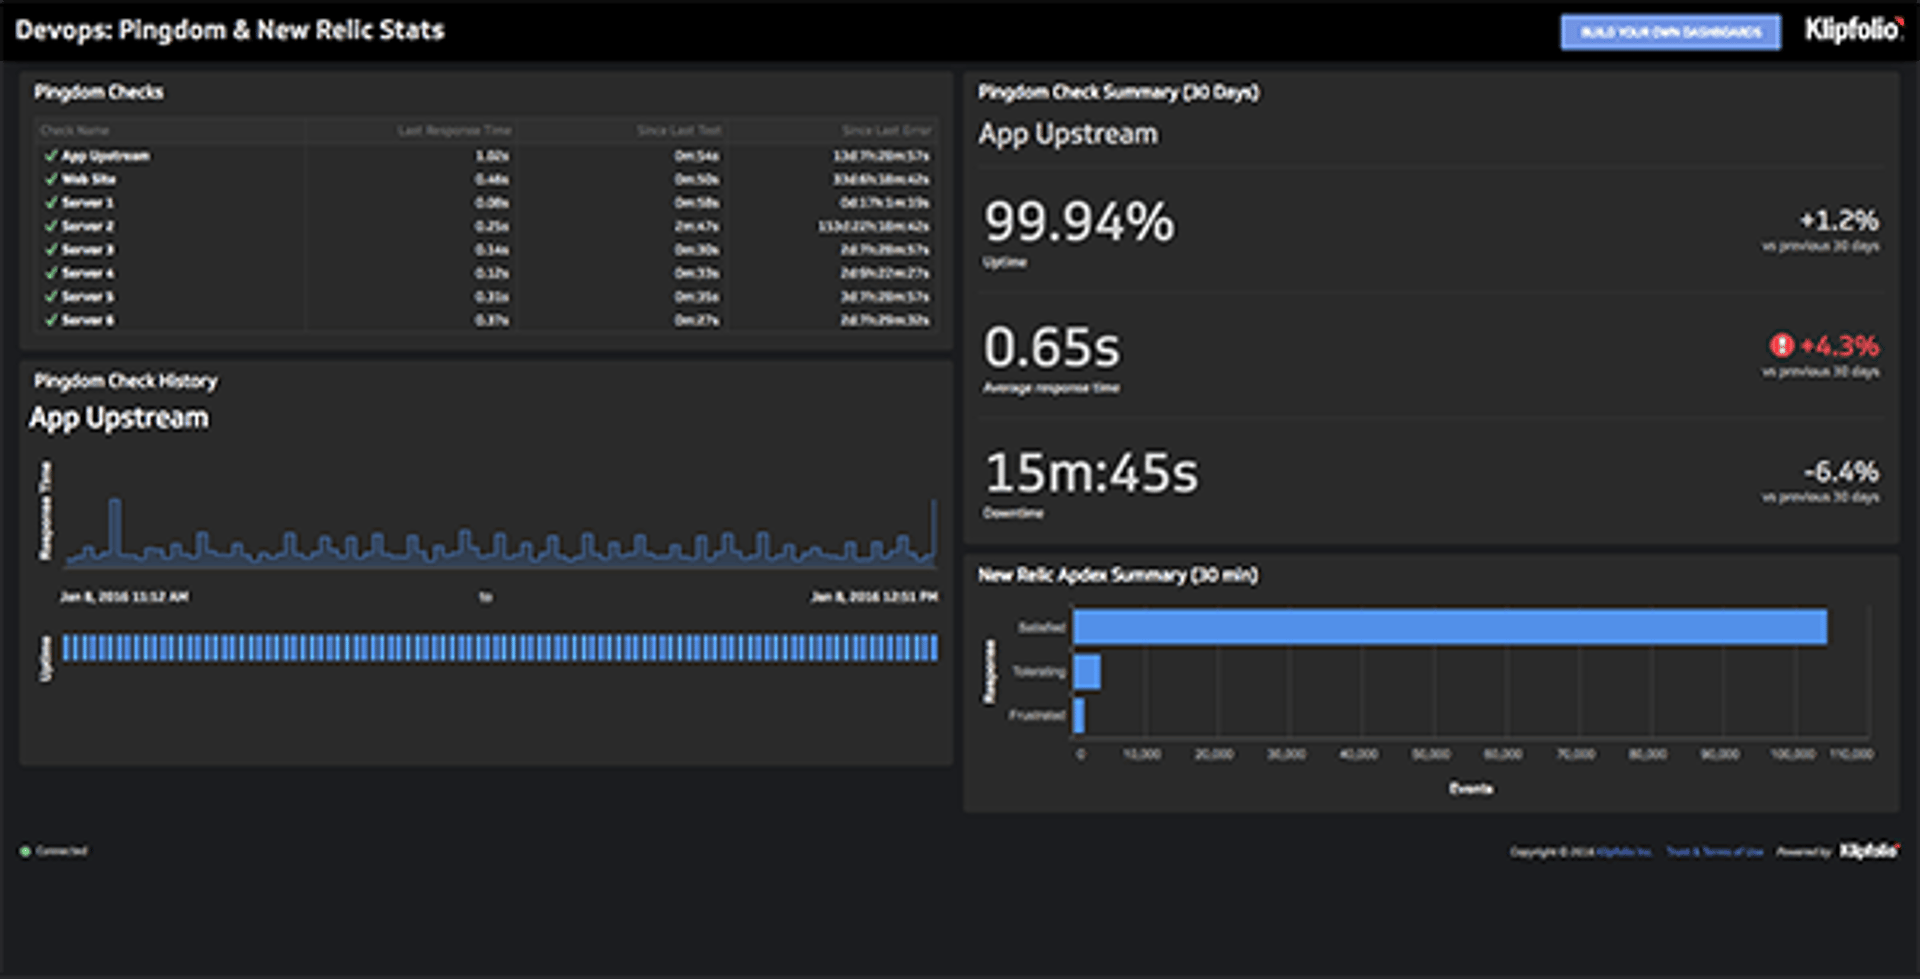Open the Trust & Terms of Use link

1714,852
